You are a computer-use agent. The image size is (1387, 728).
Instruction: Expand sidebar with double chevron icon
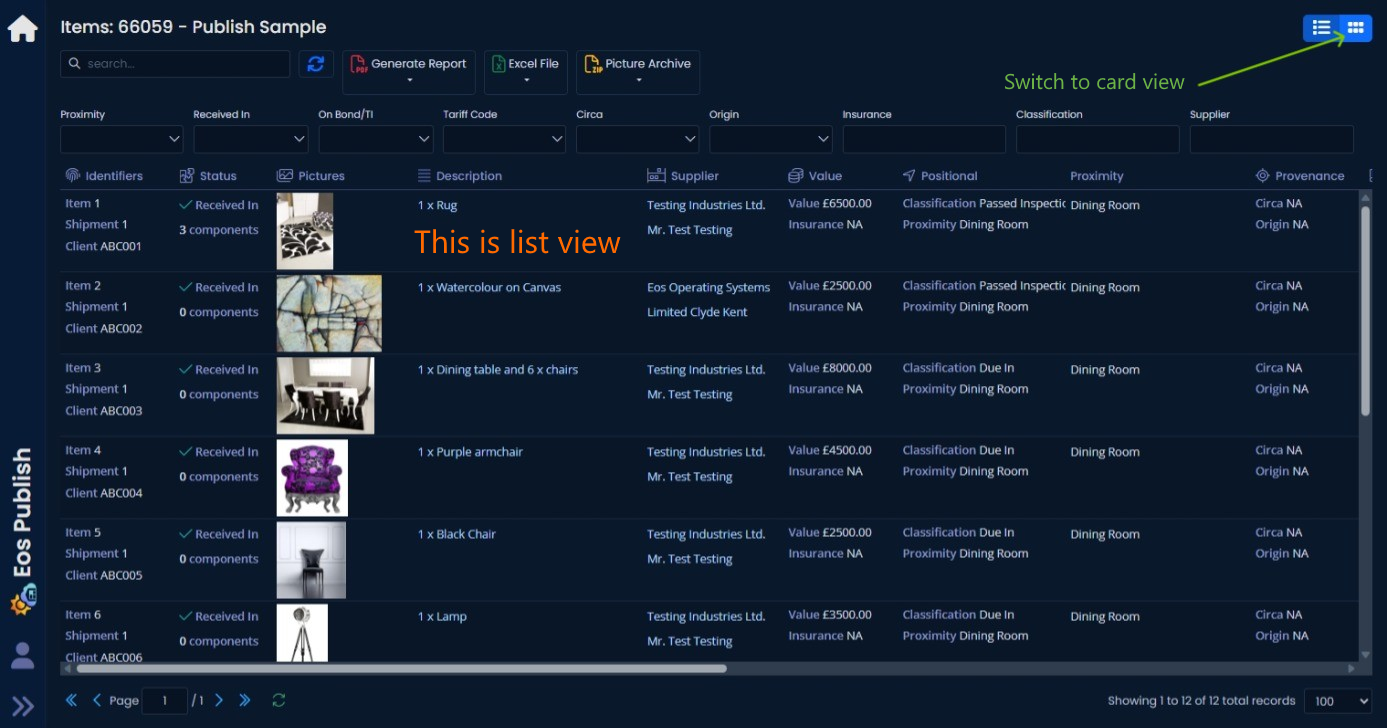pos(22,707)
